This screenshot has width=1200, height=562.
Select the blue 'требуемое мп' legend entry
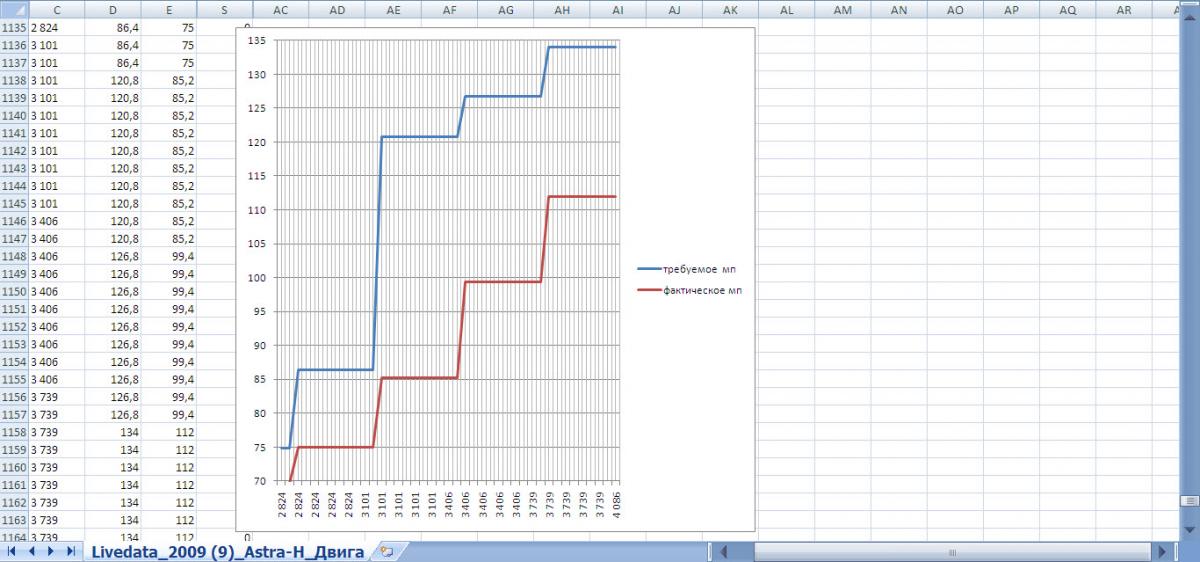click(690, 270)
